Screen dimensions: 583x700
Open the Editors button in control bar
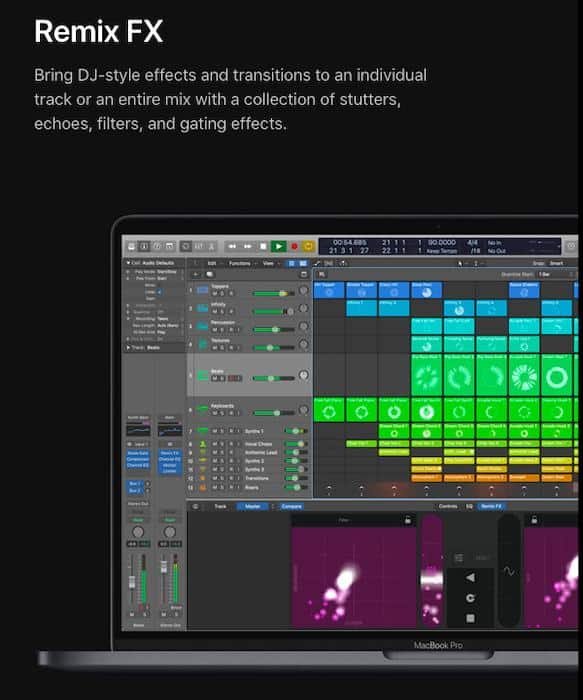(211, 246)
